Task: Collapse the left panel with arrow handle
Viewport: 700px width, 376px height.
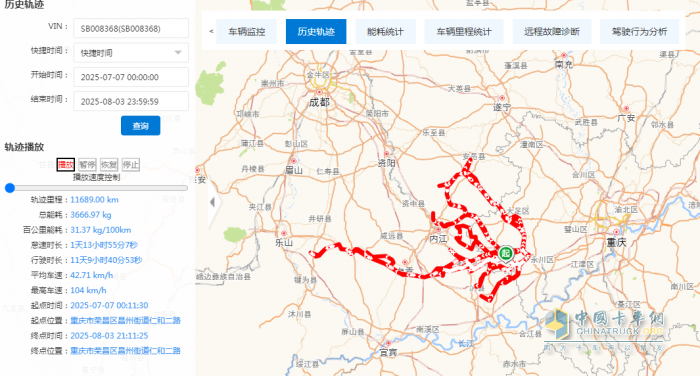Action: pos(212,202)
